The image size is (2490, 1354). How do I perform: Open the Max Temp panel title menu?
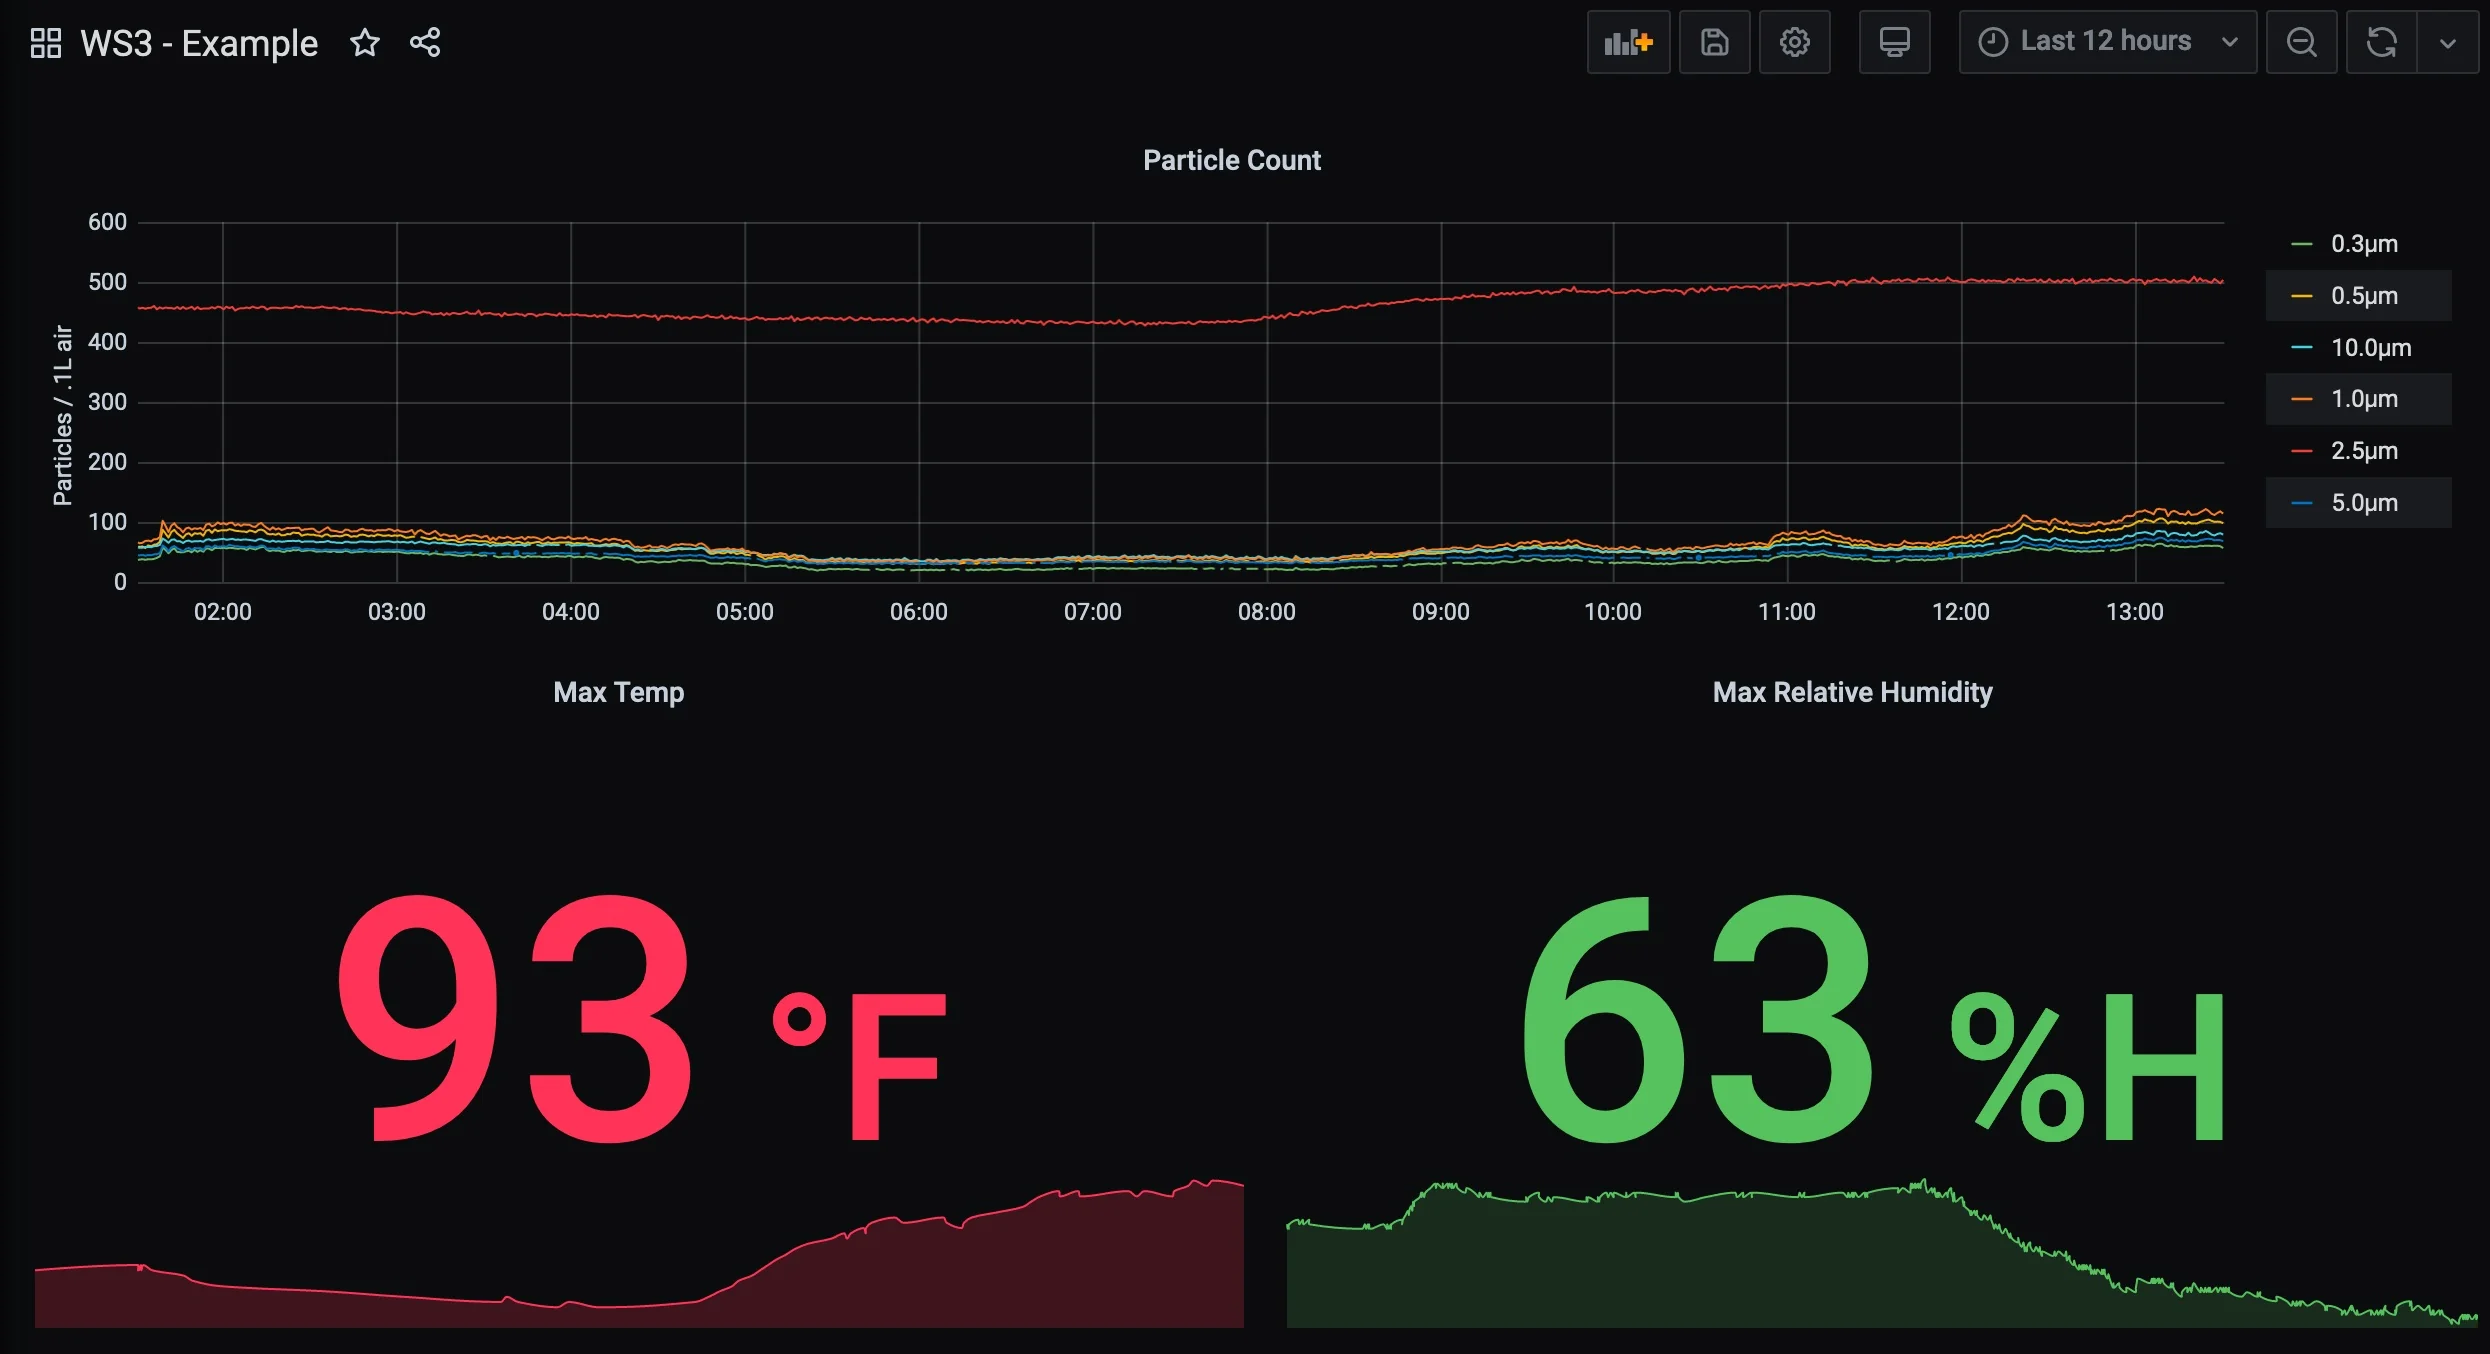click(x=619, y=691)
